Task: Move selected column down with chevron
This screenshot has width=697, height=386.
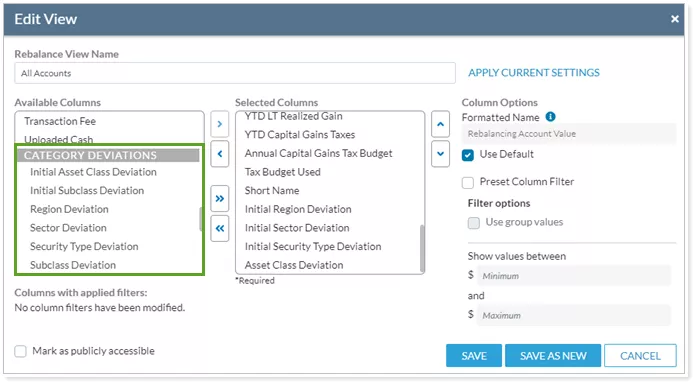Action: tap(440, 154)
